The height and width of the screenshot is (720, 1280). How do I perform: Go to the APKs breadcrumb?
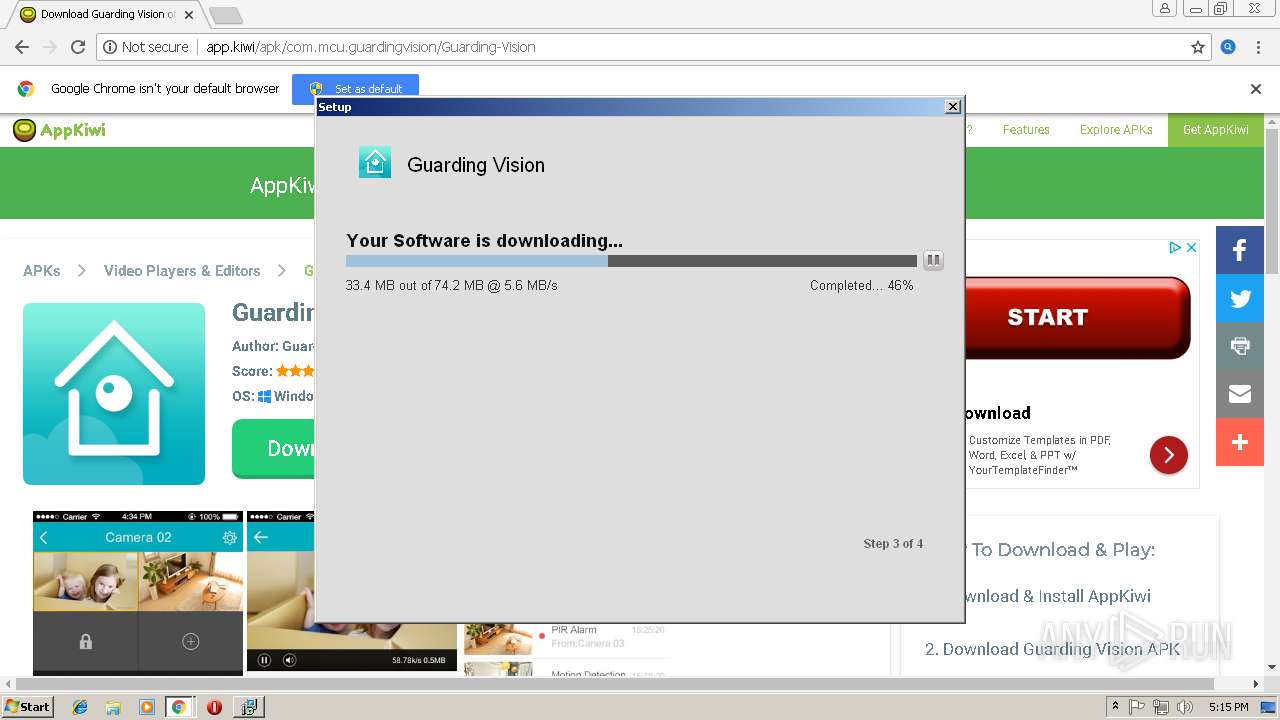[x=42, y=271]
